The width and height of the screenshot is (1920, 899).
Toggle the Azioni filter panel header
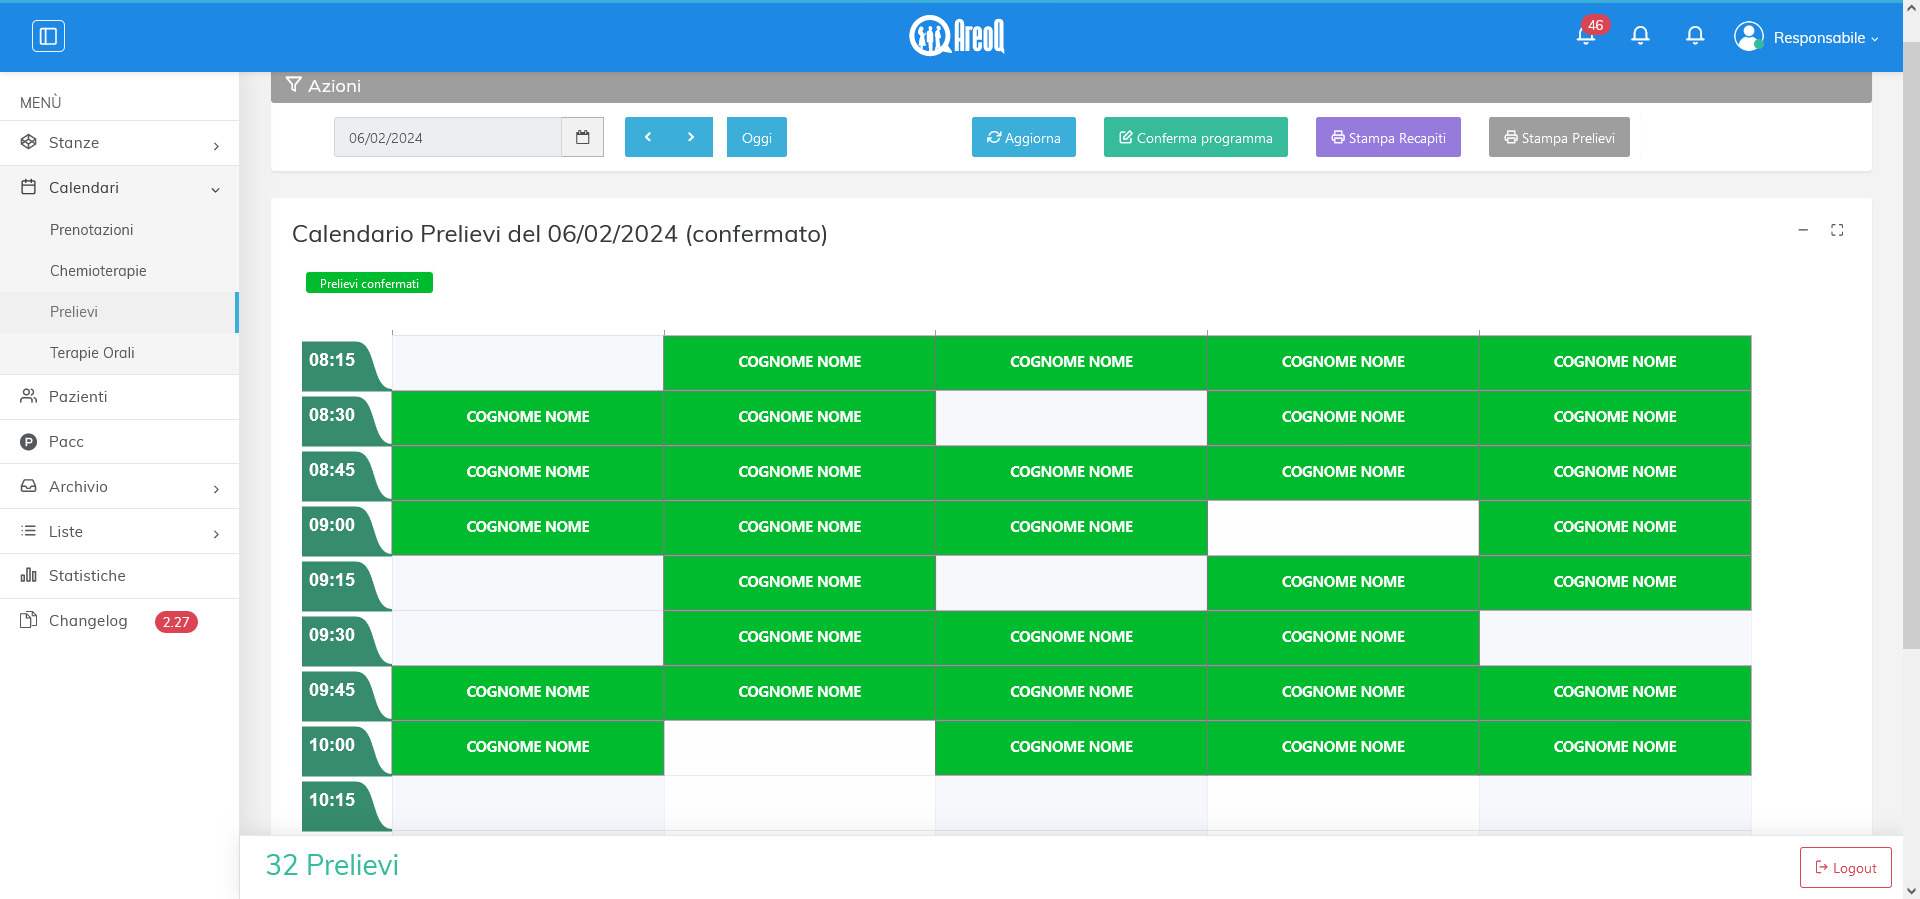point(335,86)
